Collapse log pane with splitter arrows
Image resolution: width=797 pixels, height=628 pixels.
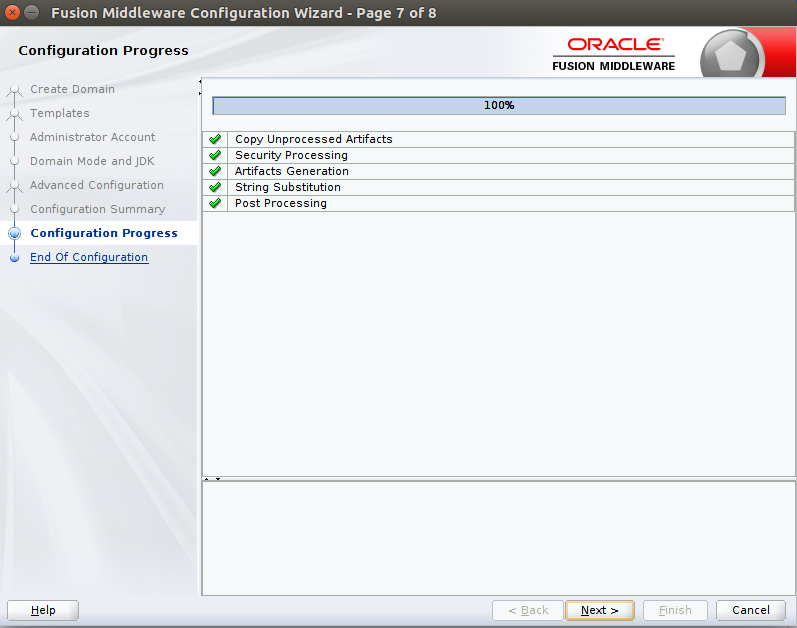coord(218,479)
